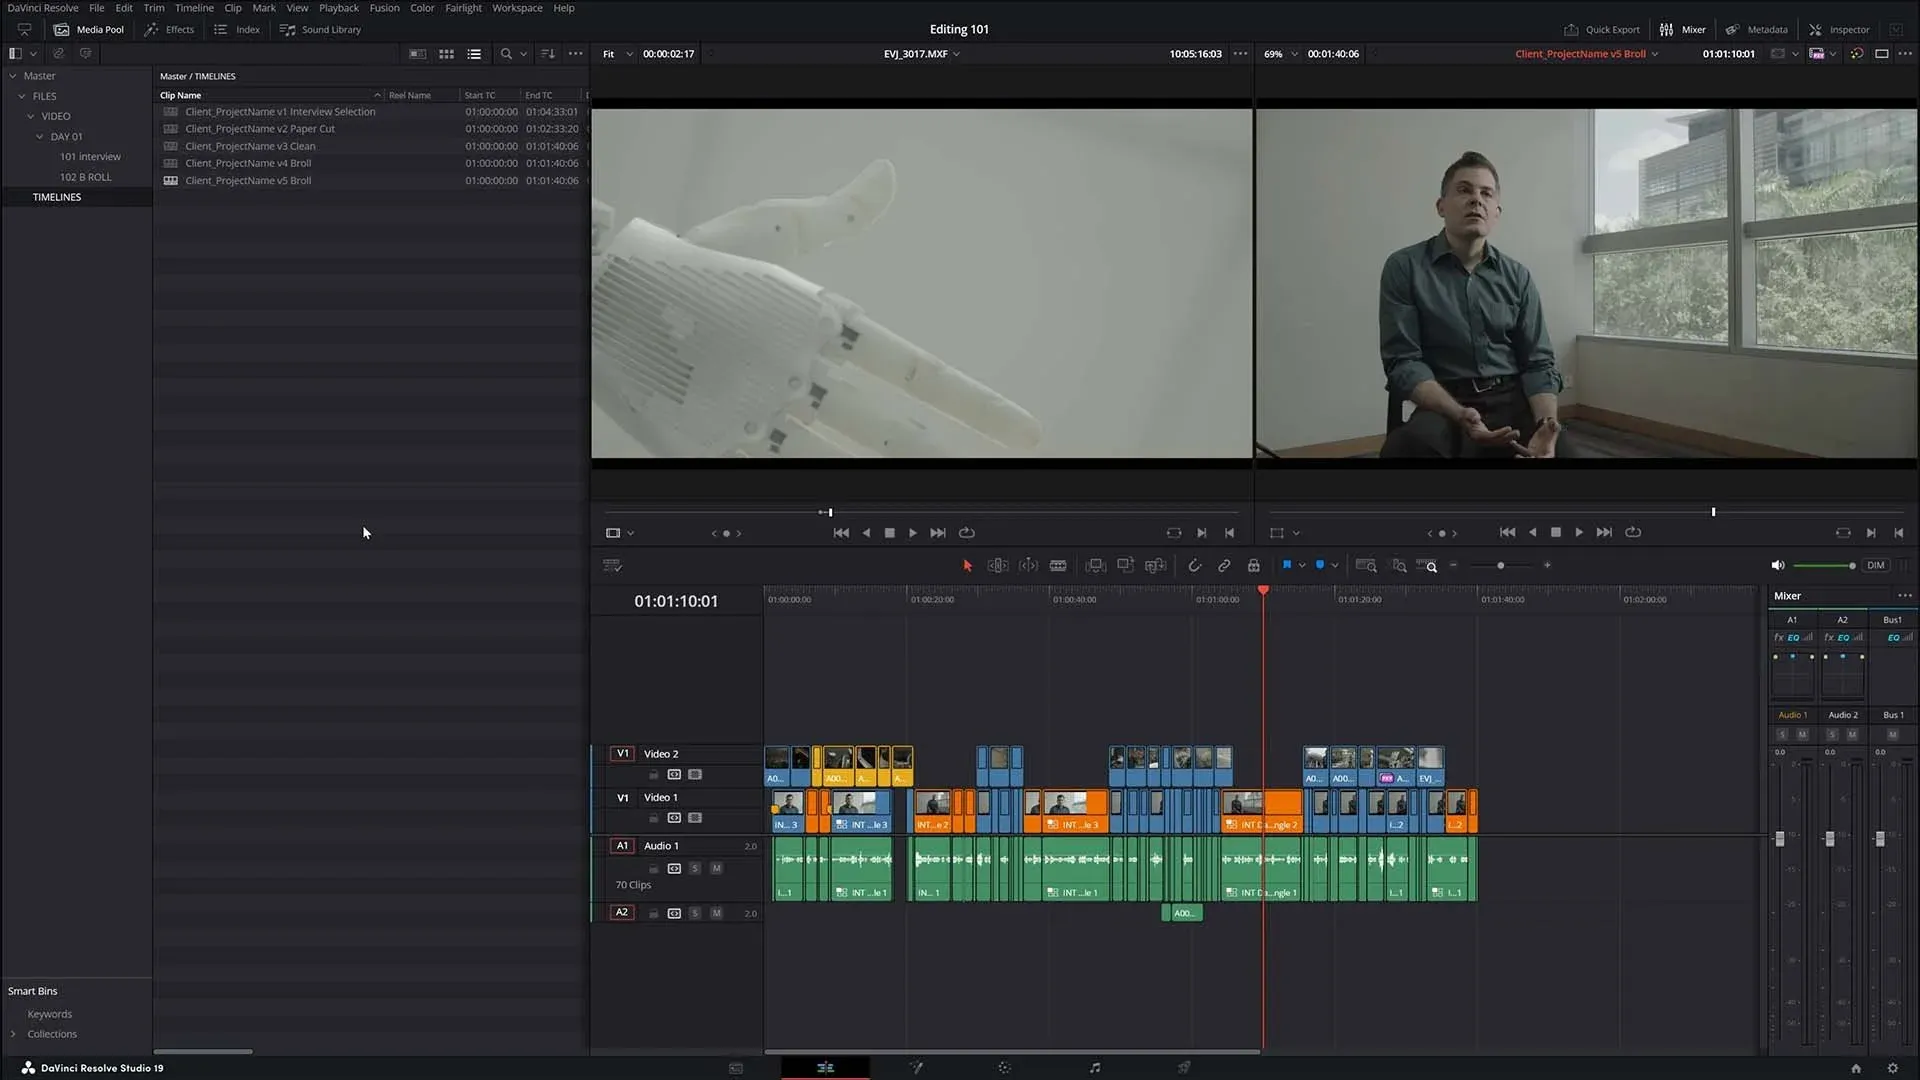Adjust the monitor volume slider
This screenshot has width=1920, height=1080.
point(1824,566)
